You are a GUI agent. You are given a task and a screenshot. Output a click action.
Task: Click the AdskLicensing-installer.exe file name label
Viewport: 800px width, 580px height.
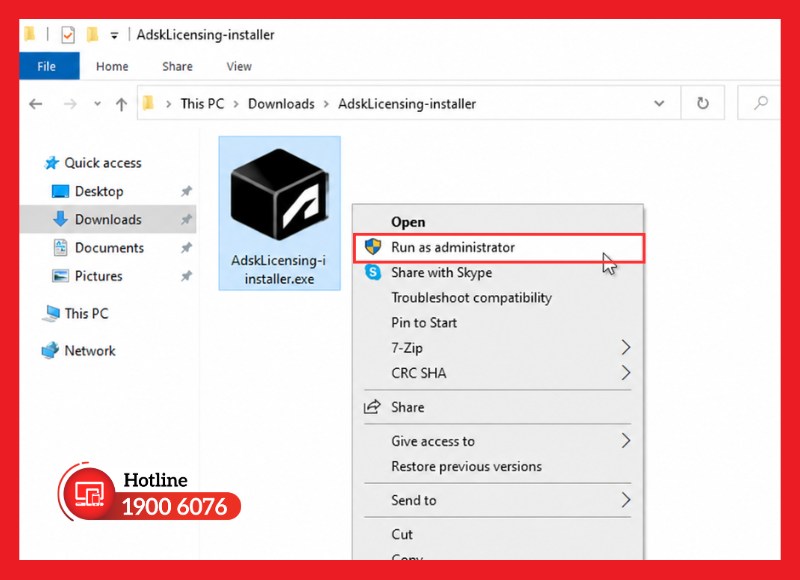click(x=279, y=269)
